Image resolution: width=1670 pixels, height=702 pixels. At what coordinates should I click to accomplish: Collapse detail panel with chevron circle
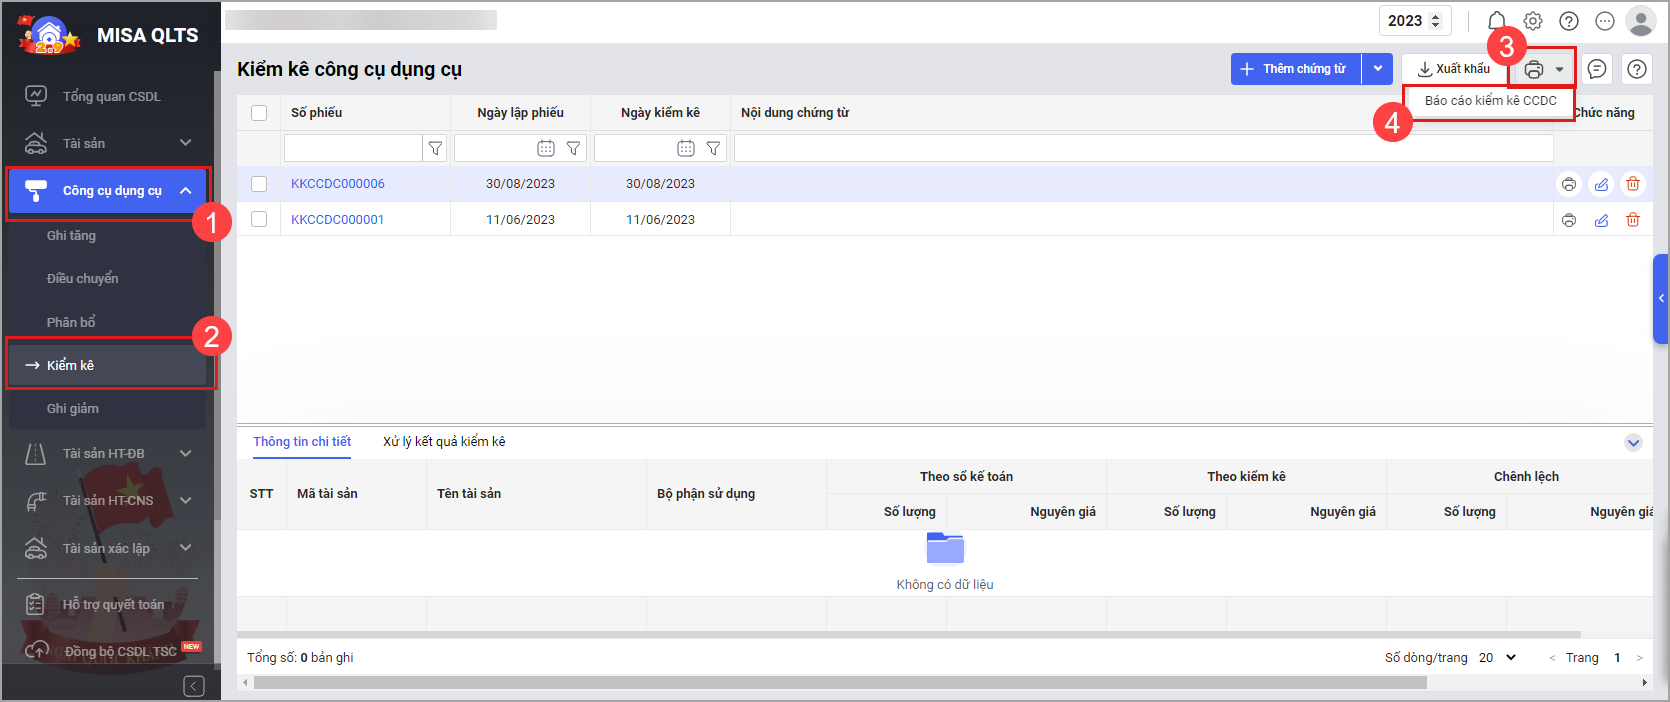point(1633,442)
